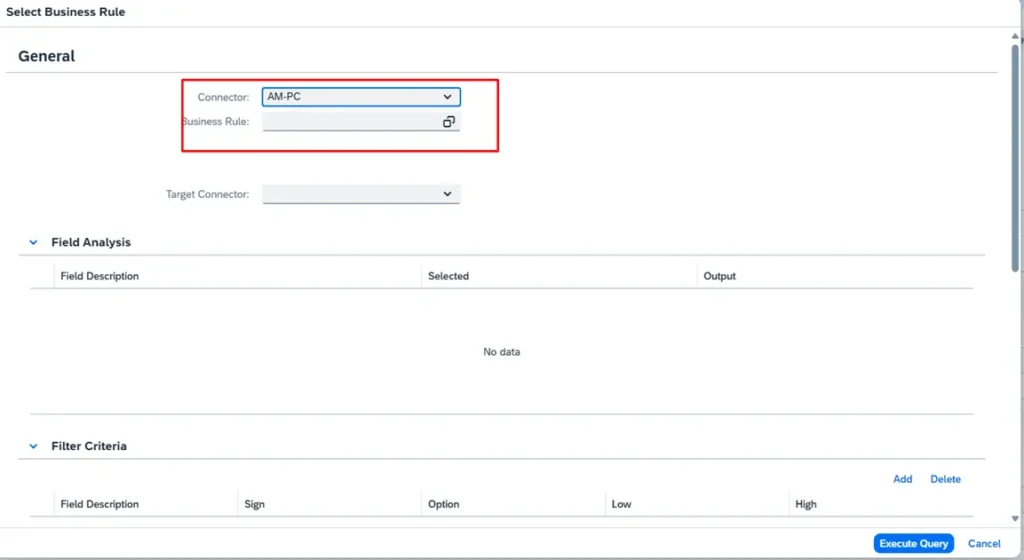Click the Sign column header
The width and height of the screenshot is (1024, 560).
(x=255, y=504)
